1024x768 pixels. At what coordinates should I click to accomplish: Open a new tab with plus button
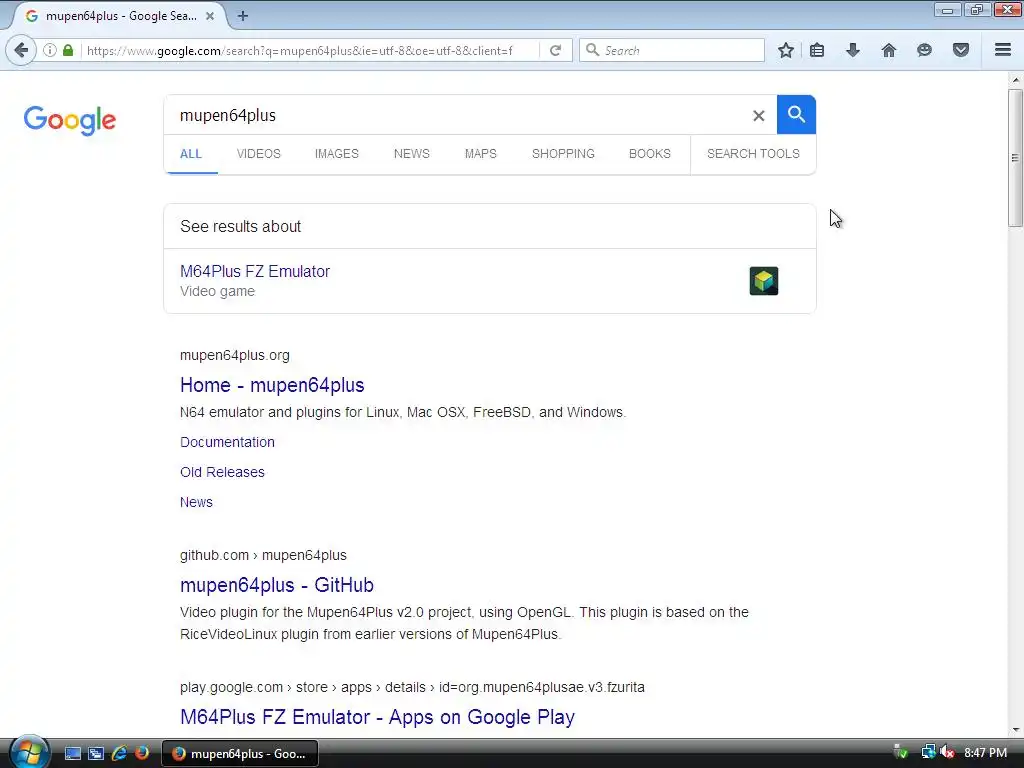click(243, 16)
